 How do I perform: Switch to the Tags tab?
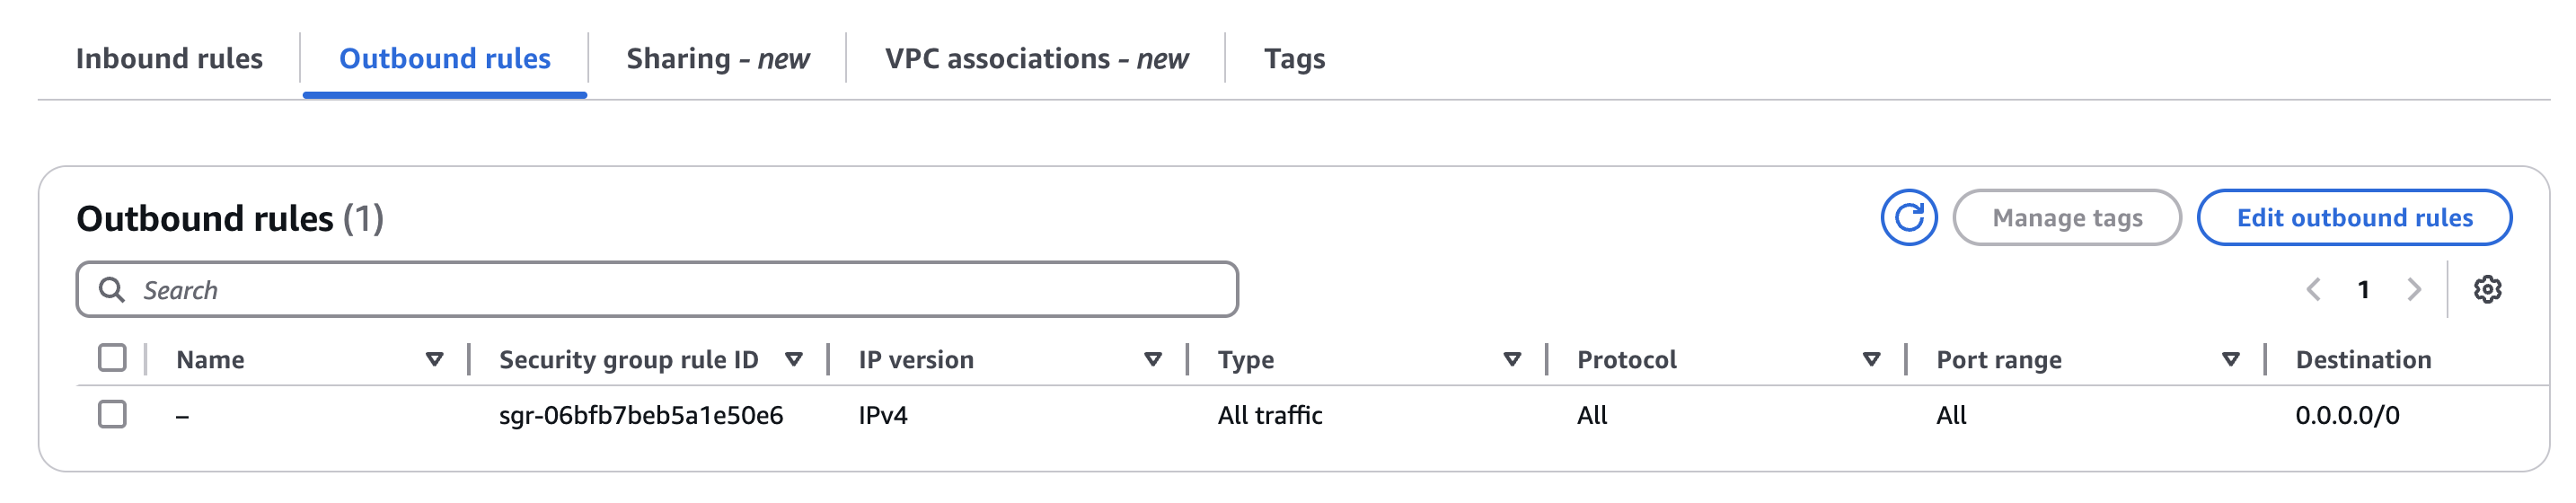pyautogui.click(x=1294, y=59)
